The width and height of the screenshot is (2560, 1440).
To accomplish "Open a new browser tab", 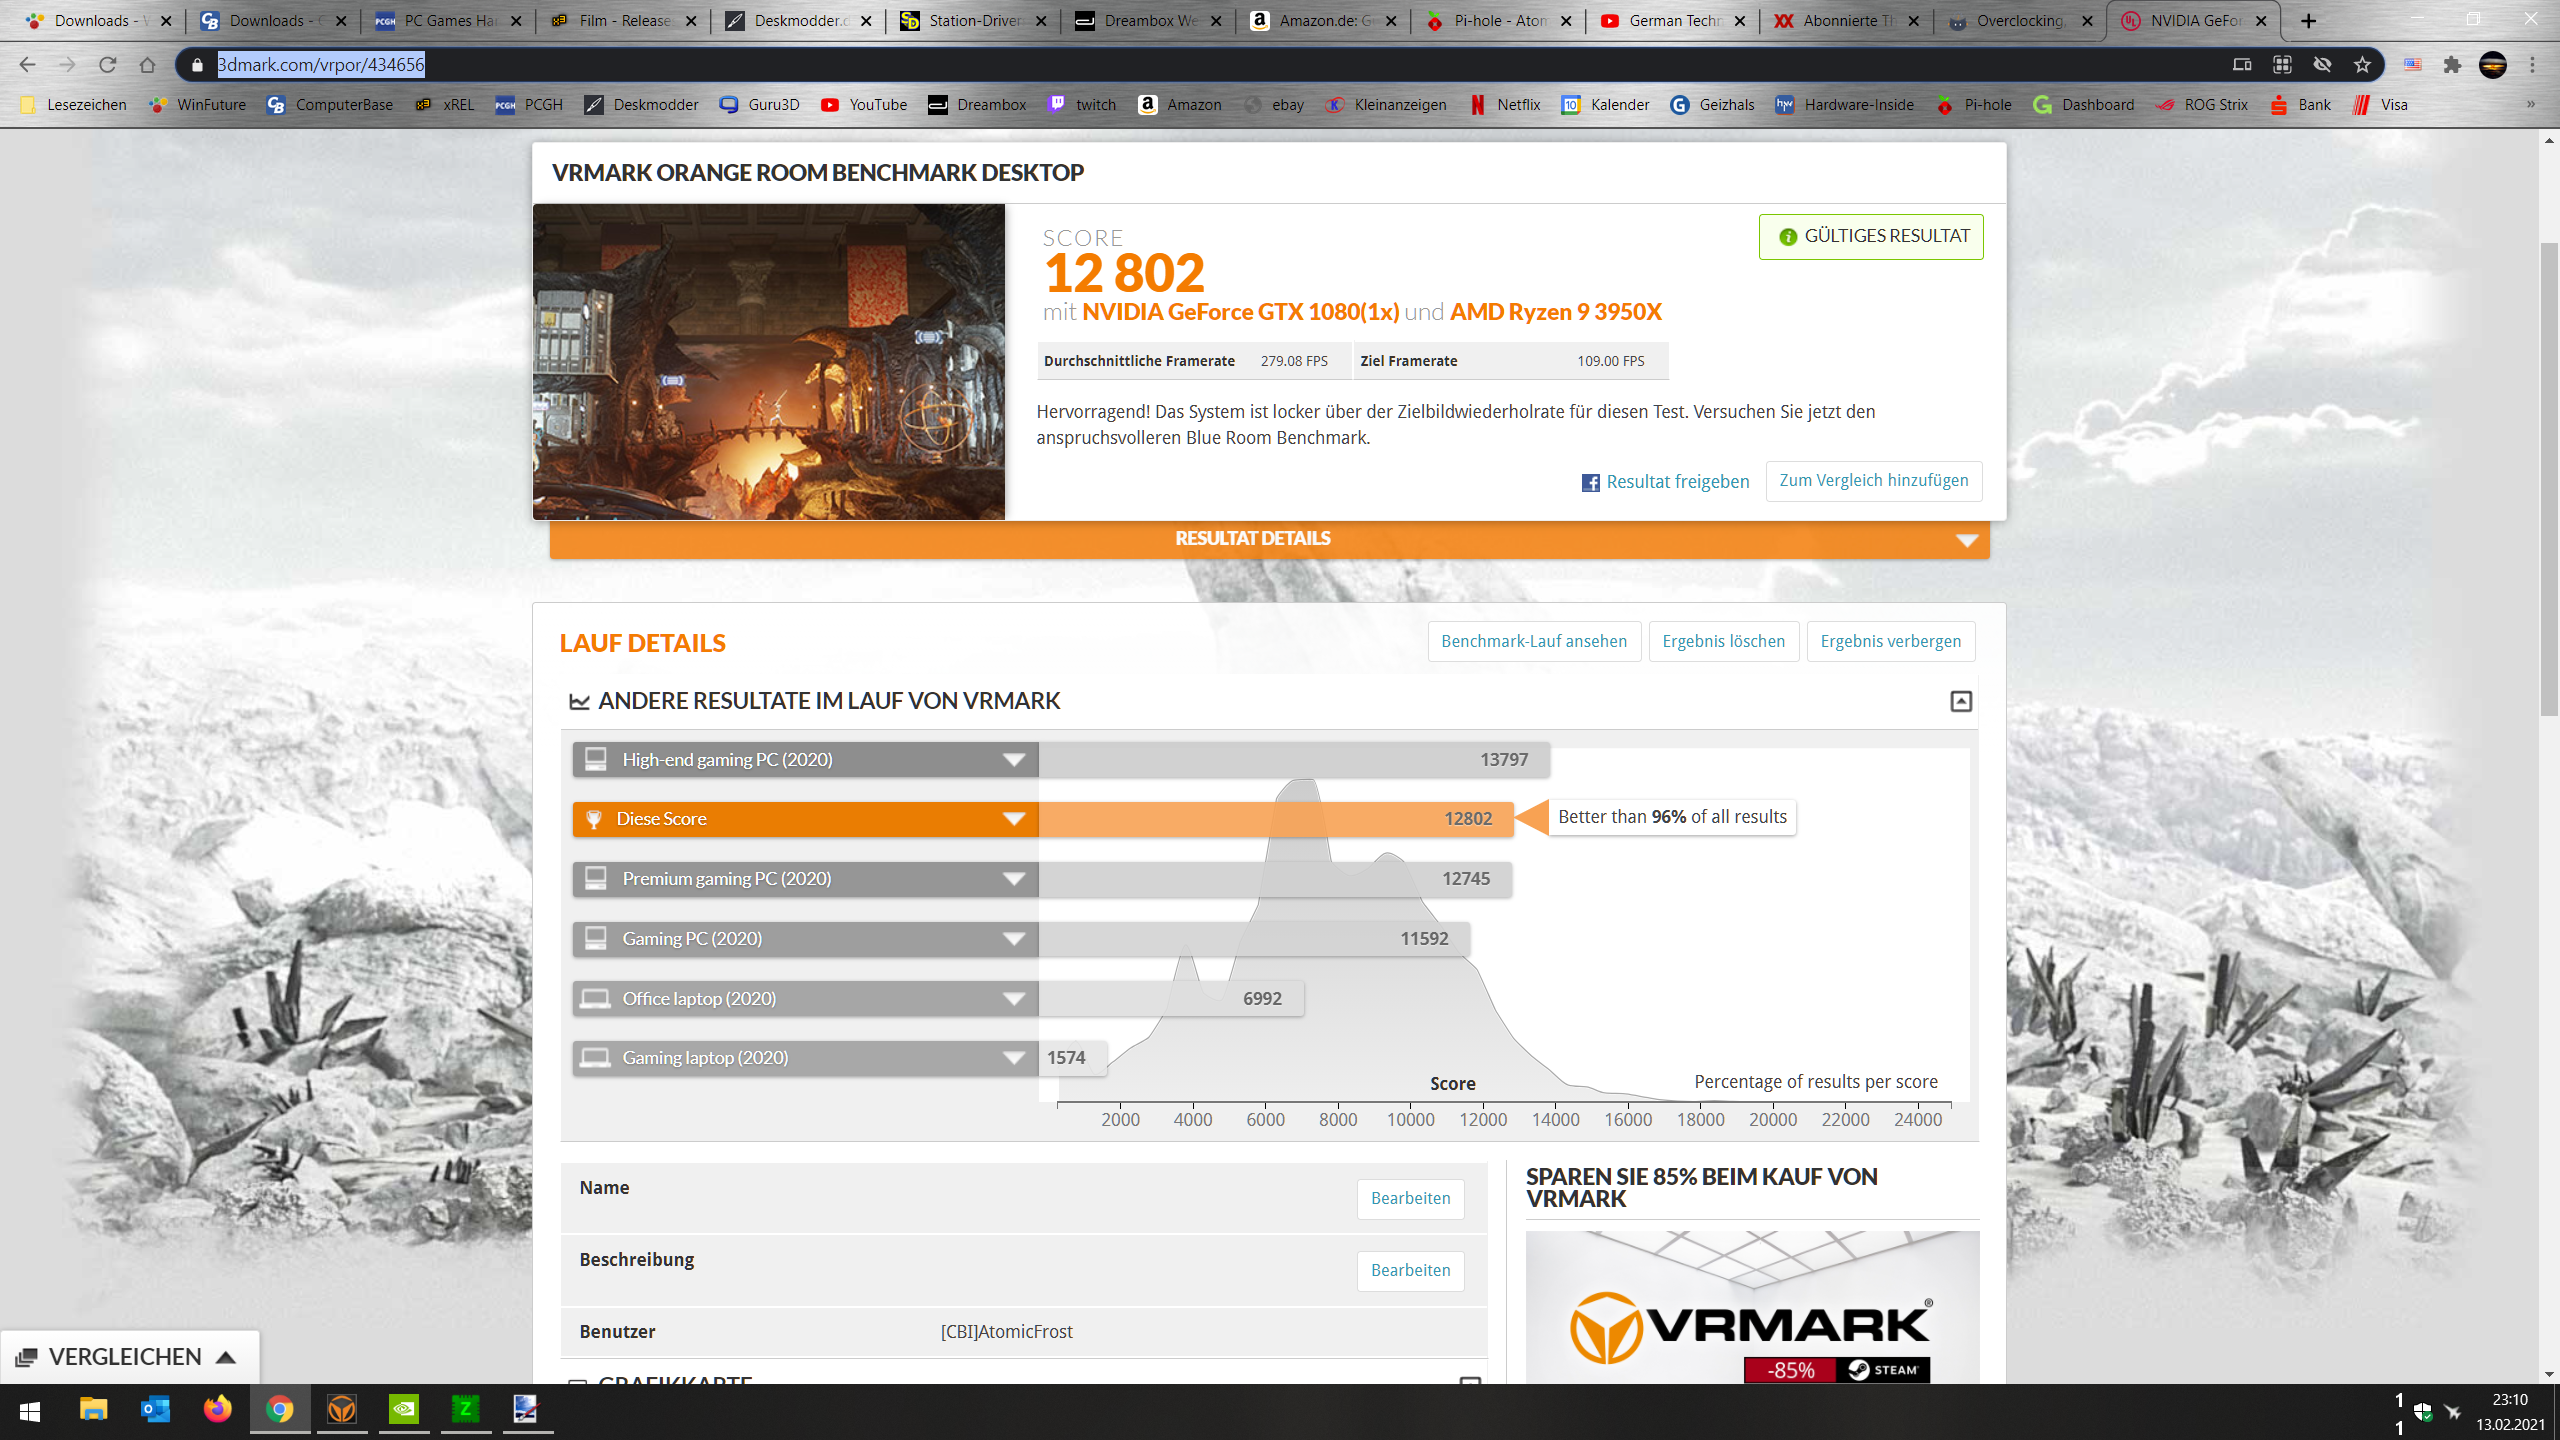I will (2309, 21).
